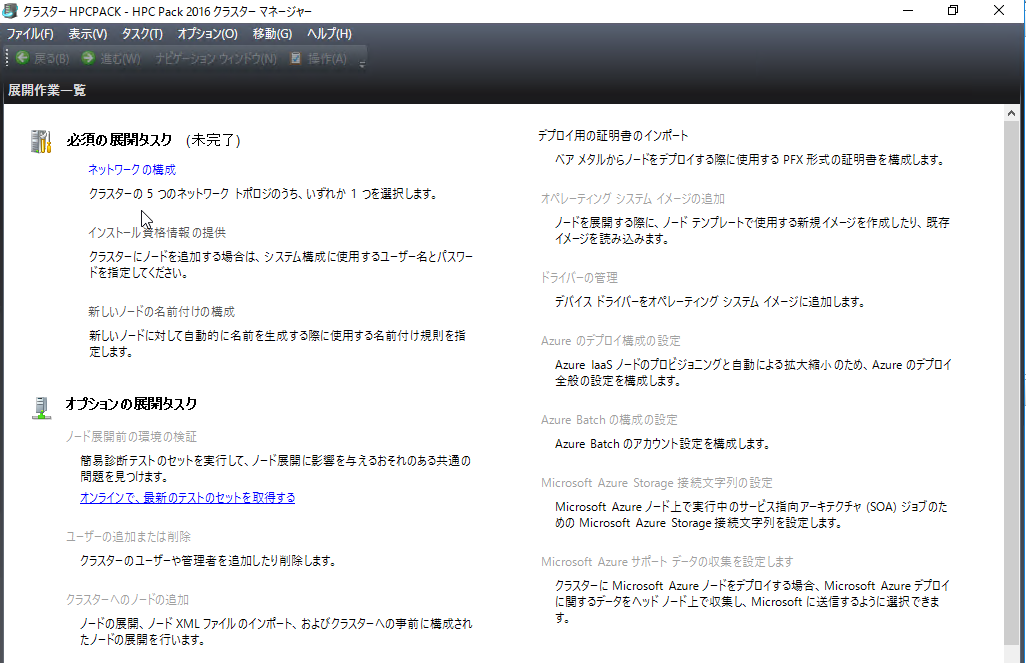Open the ファイル(F) menu

click(30, 33)
